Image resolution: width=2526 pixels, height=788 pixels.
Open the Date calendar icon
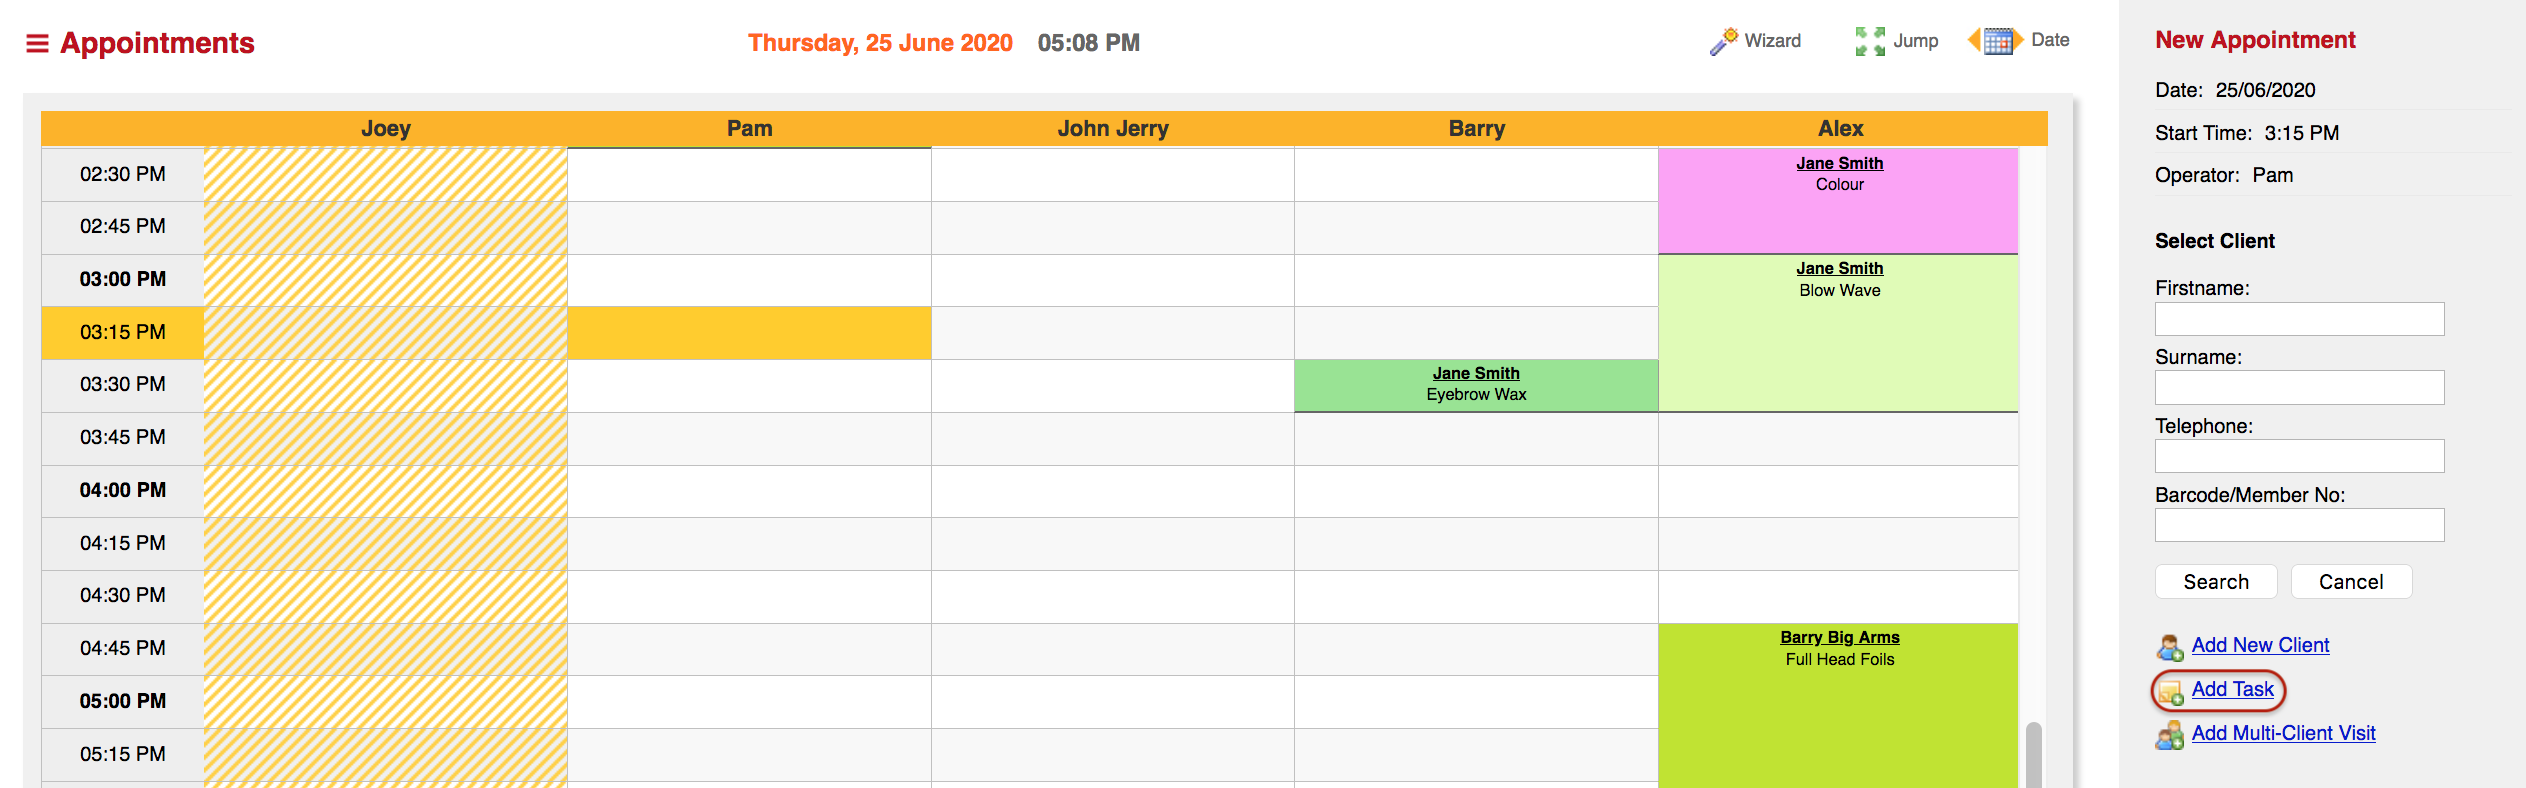pyautogui.click(x=1999, y=41)
